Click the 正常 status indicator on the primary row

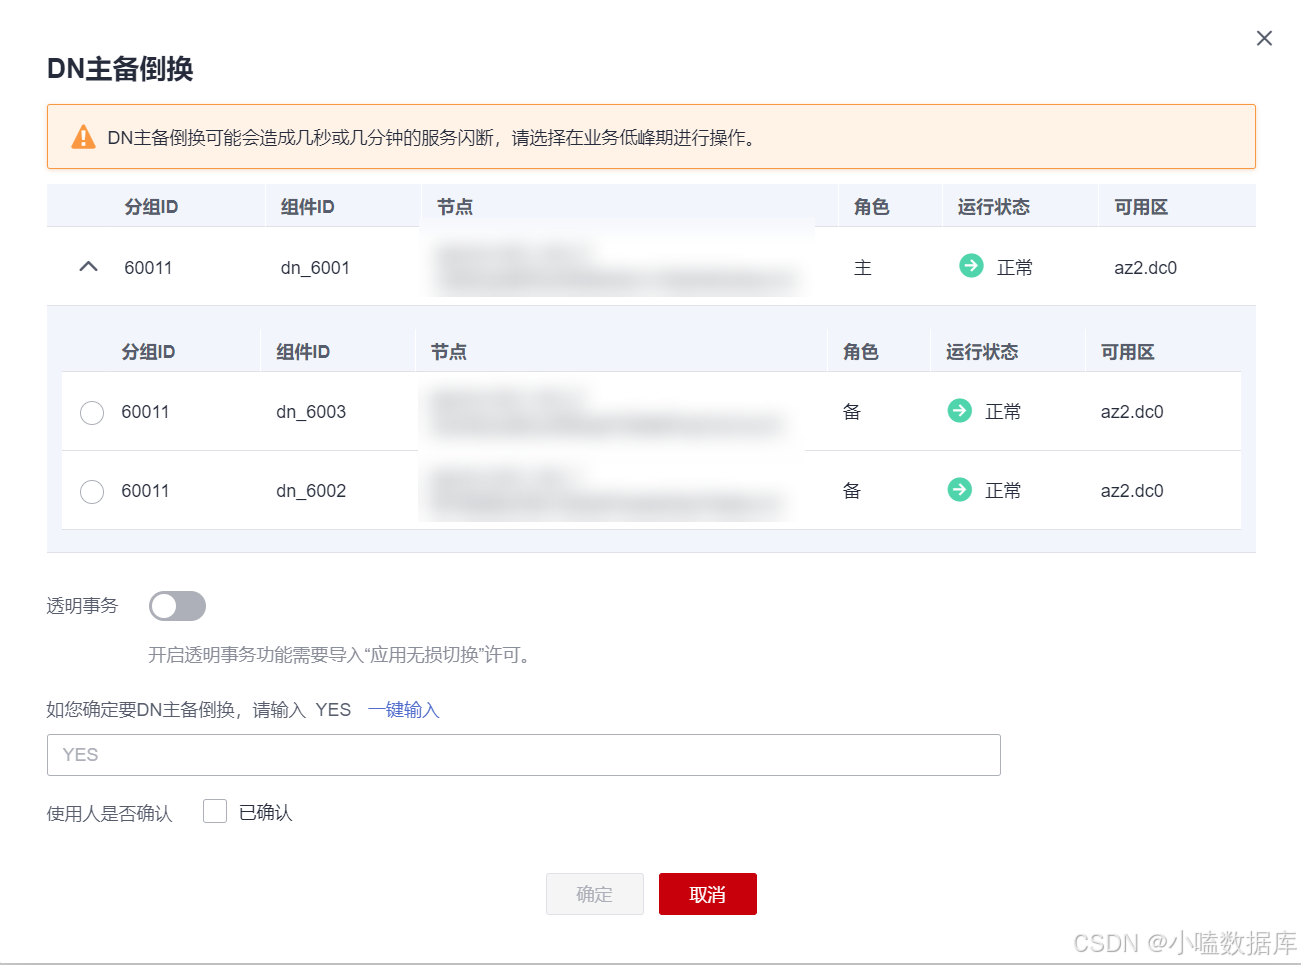coord(1003,267)
